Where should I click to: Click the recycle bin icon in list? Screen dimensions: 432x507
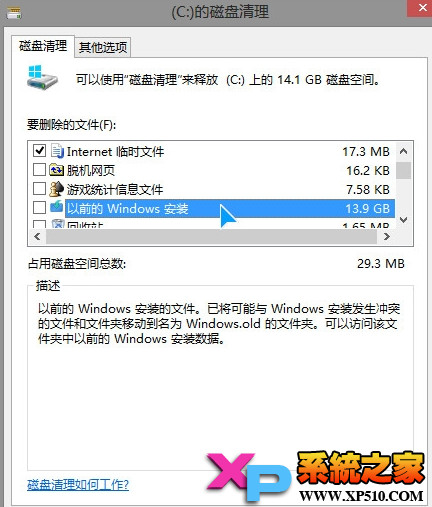pyautogui.click(x=57, y=224)
